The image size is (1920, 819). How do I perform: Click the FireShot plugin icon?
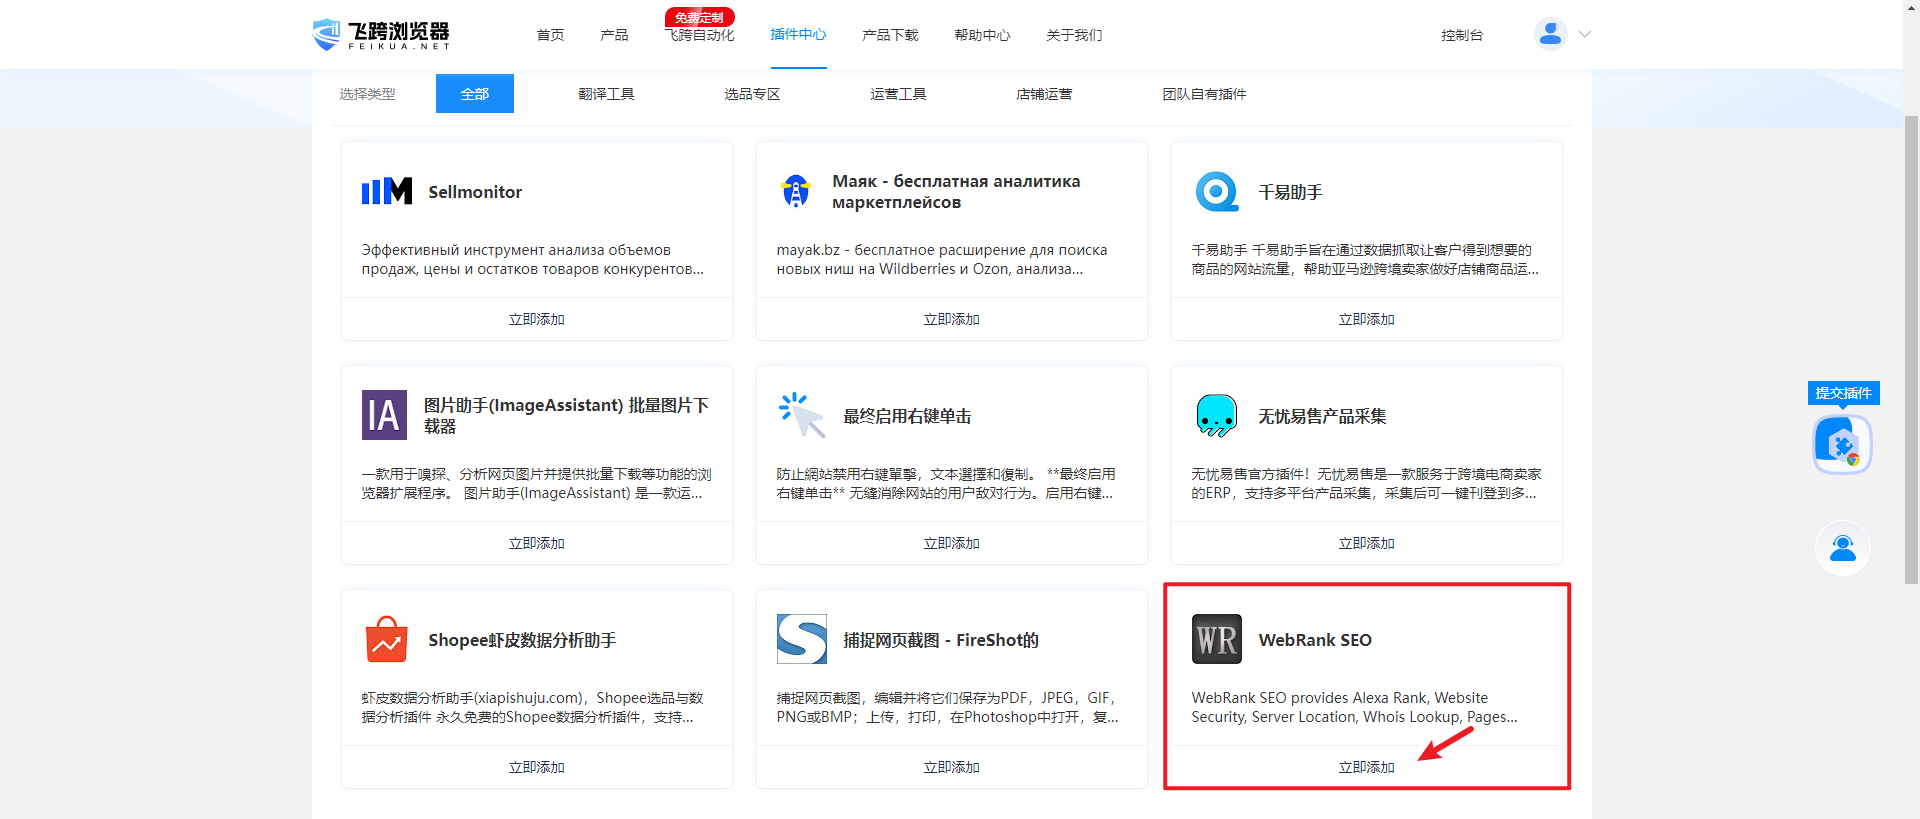pos(801,639)
